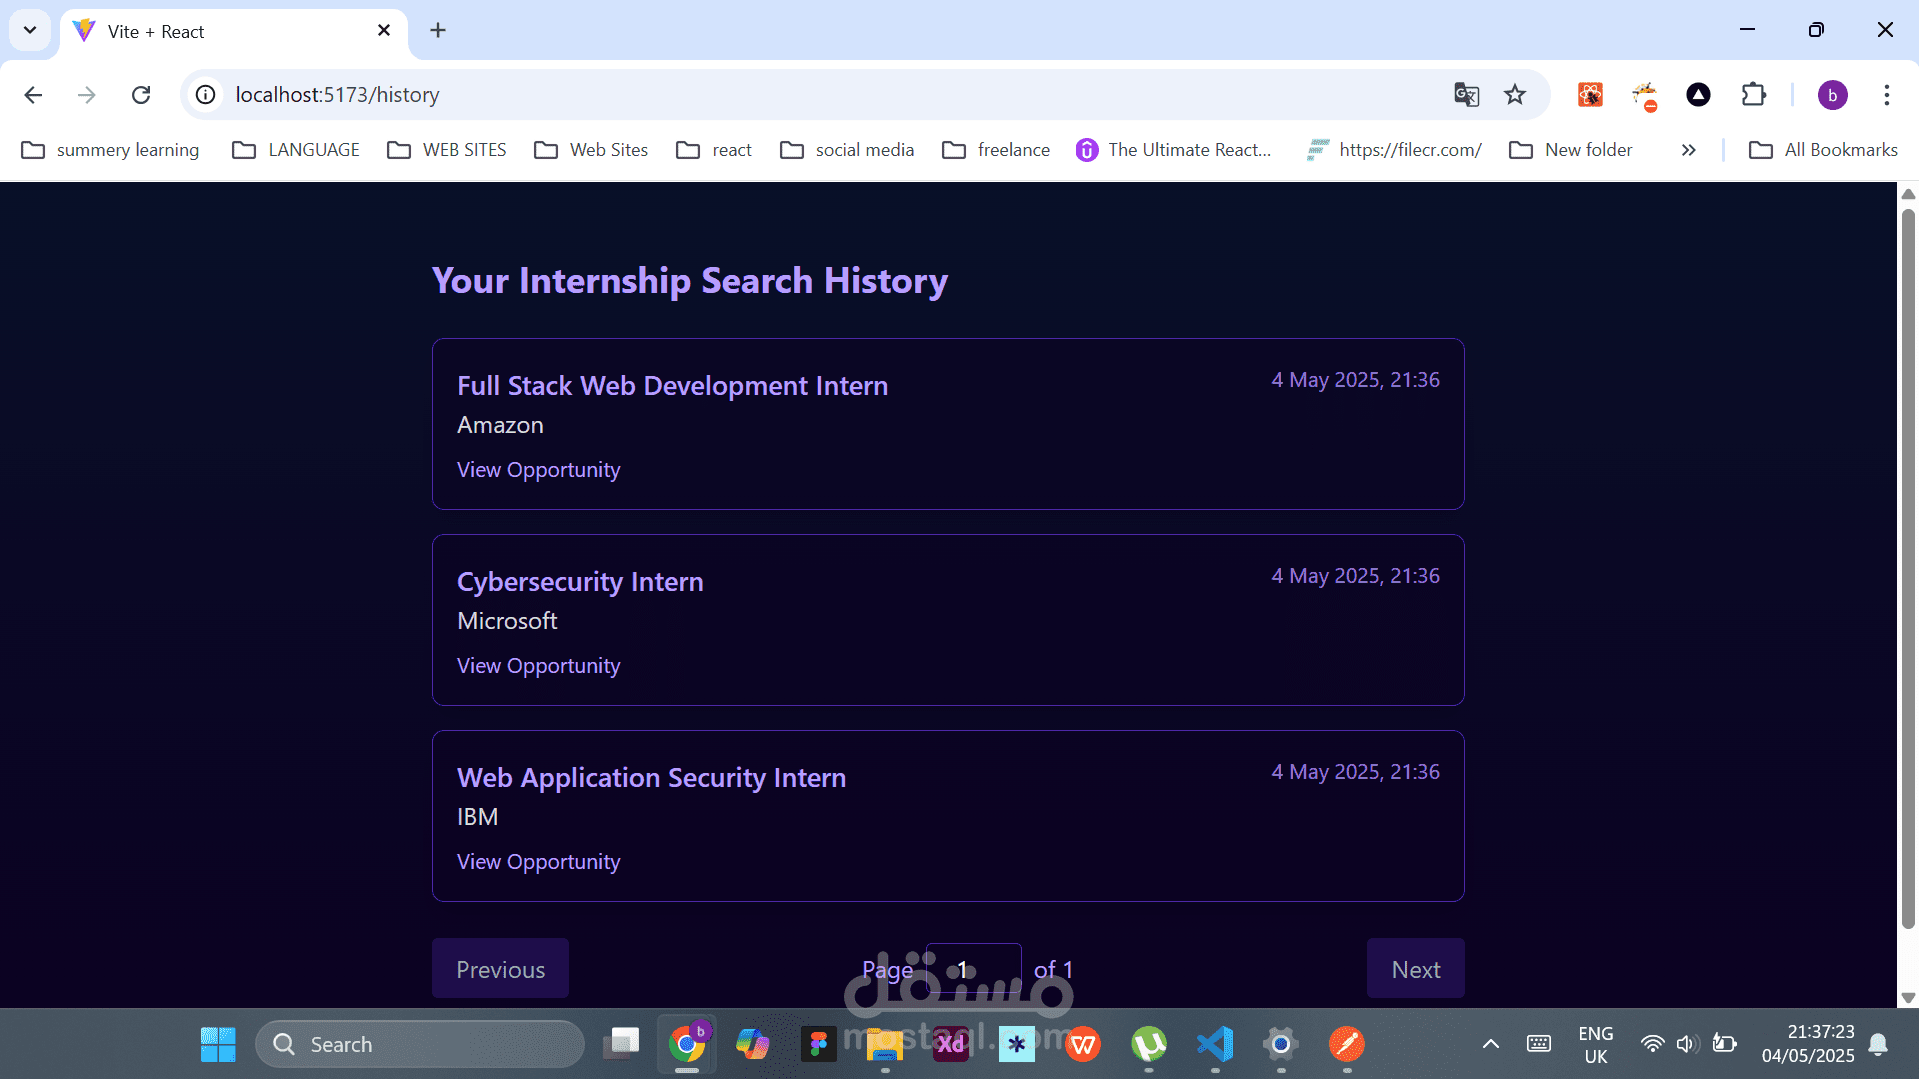Click the 'Cybersecurity Intern' title
Screen dimensions: 1919x1079
580,582
